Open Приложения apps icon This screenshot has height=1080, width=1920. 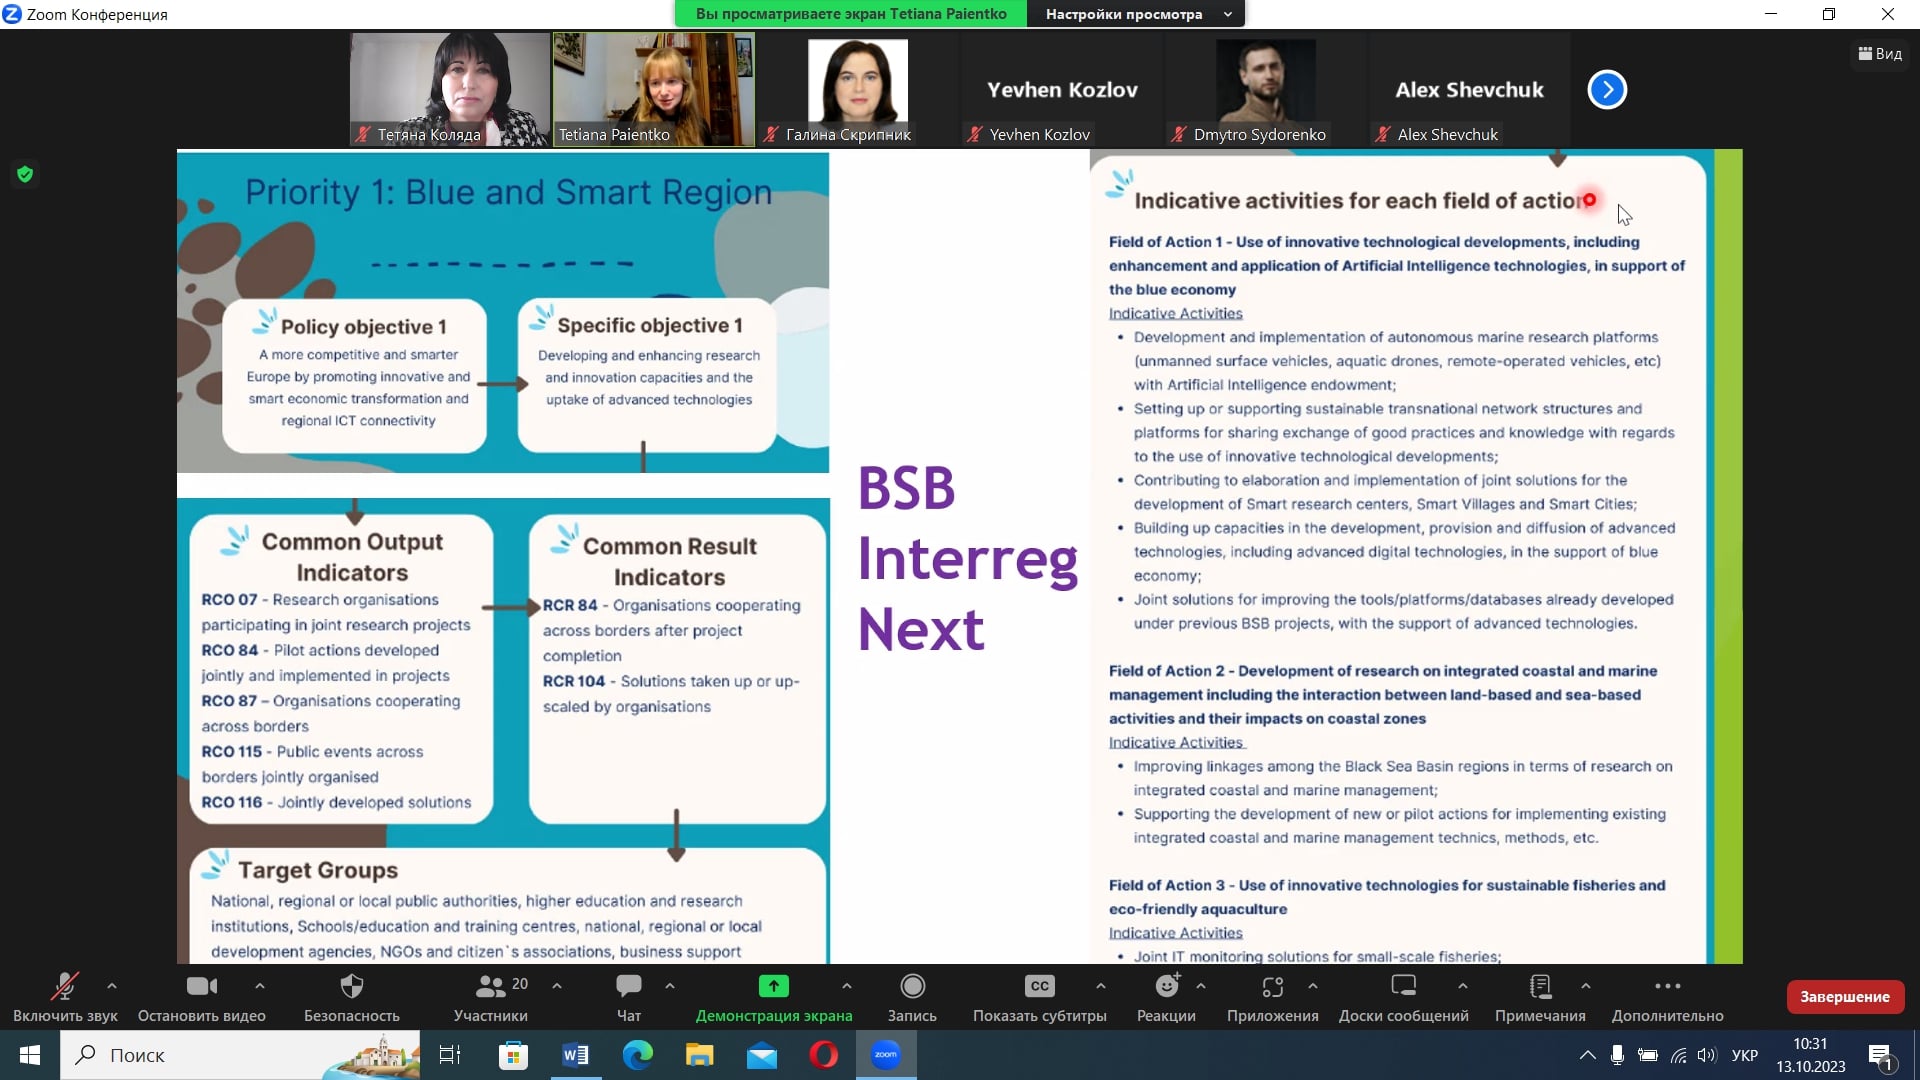point(1273,987)
